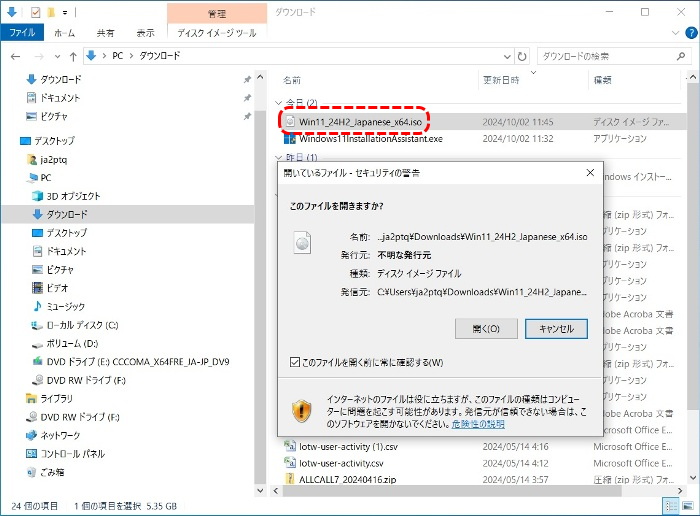Select DVD ドライブ (E:) CCCOMA_X64FRE_JA-JP_DV9
Viewport: 700px width, 516px height.
pos(131,362)
